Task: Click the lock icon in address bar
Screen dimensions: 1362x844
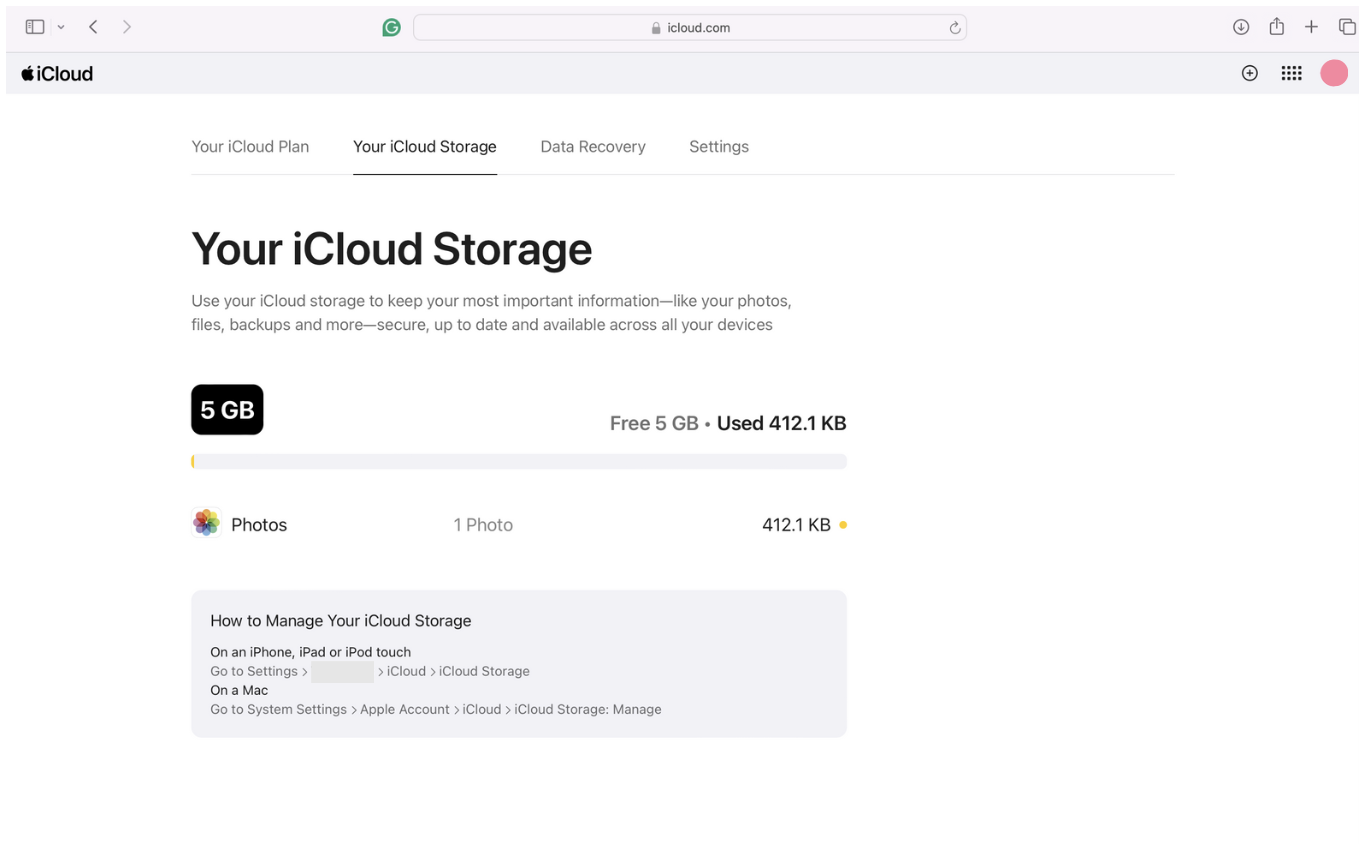Action: point(656,28)
